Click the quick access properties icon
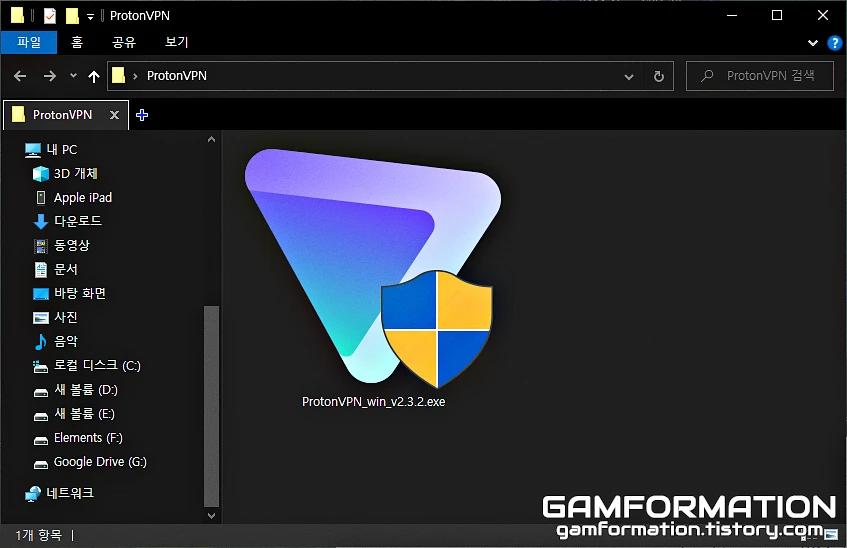Viewport: 847px width, 548px height. (49, 16)
